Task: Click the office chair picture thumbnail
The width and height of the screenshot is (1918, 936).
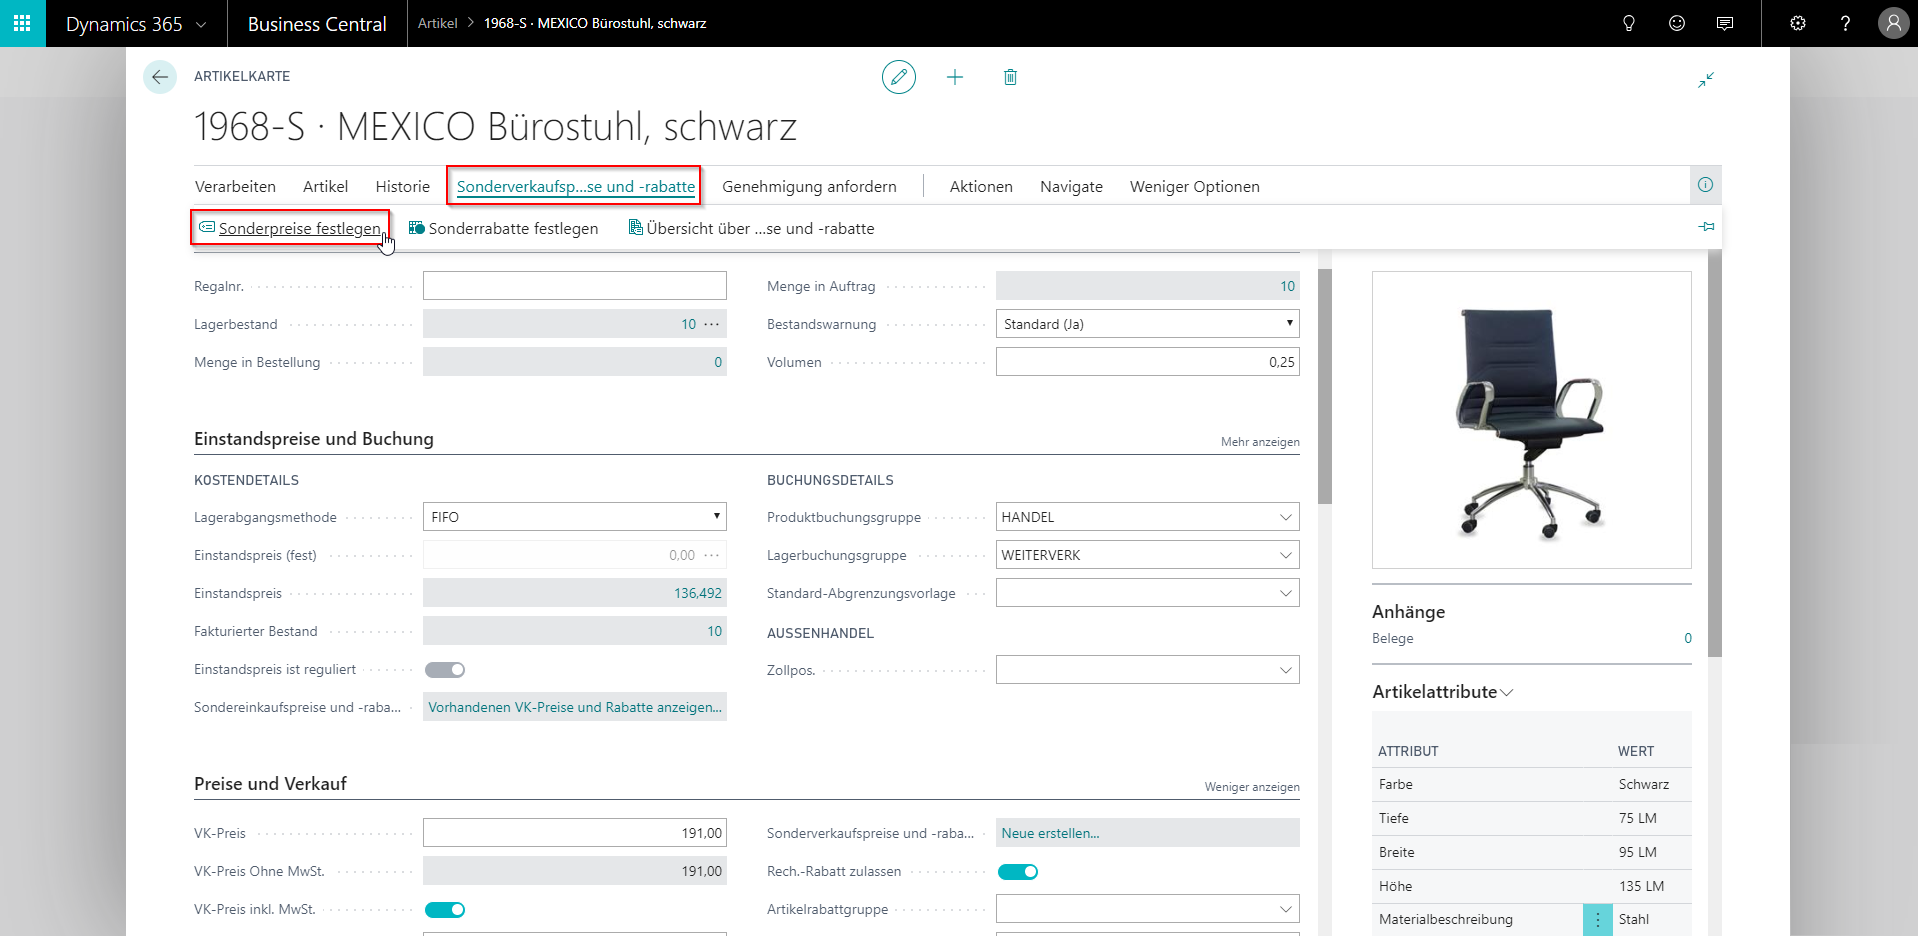Action: 1531,420
